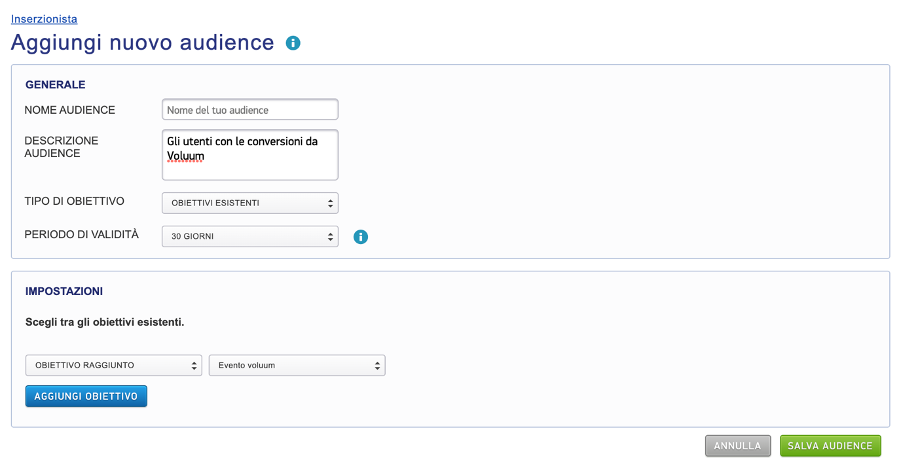Image resolution: width=904 pixels, height=472 pixels.
Task: Expand the Evento voluum dropdown
Action: (297, 366)
